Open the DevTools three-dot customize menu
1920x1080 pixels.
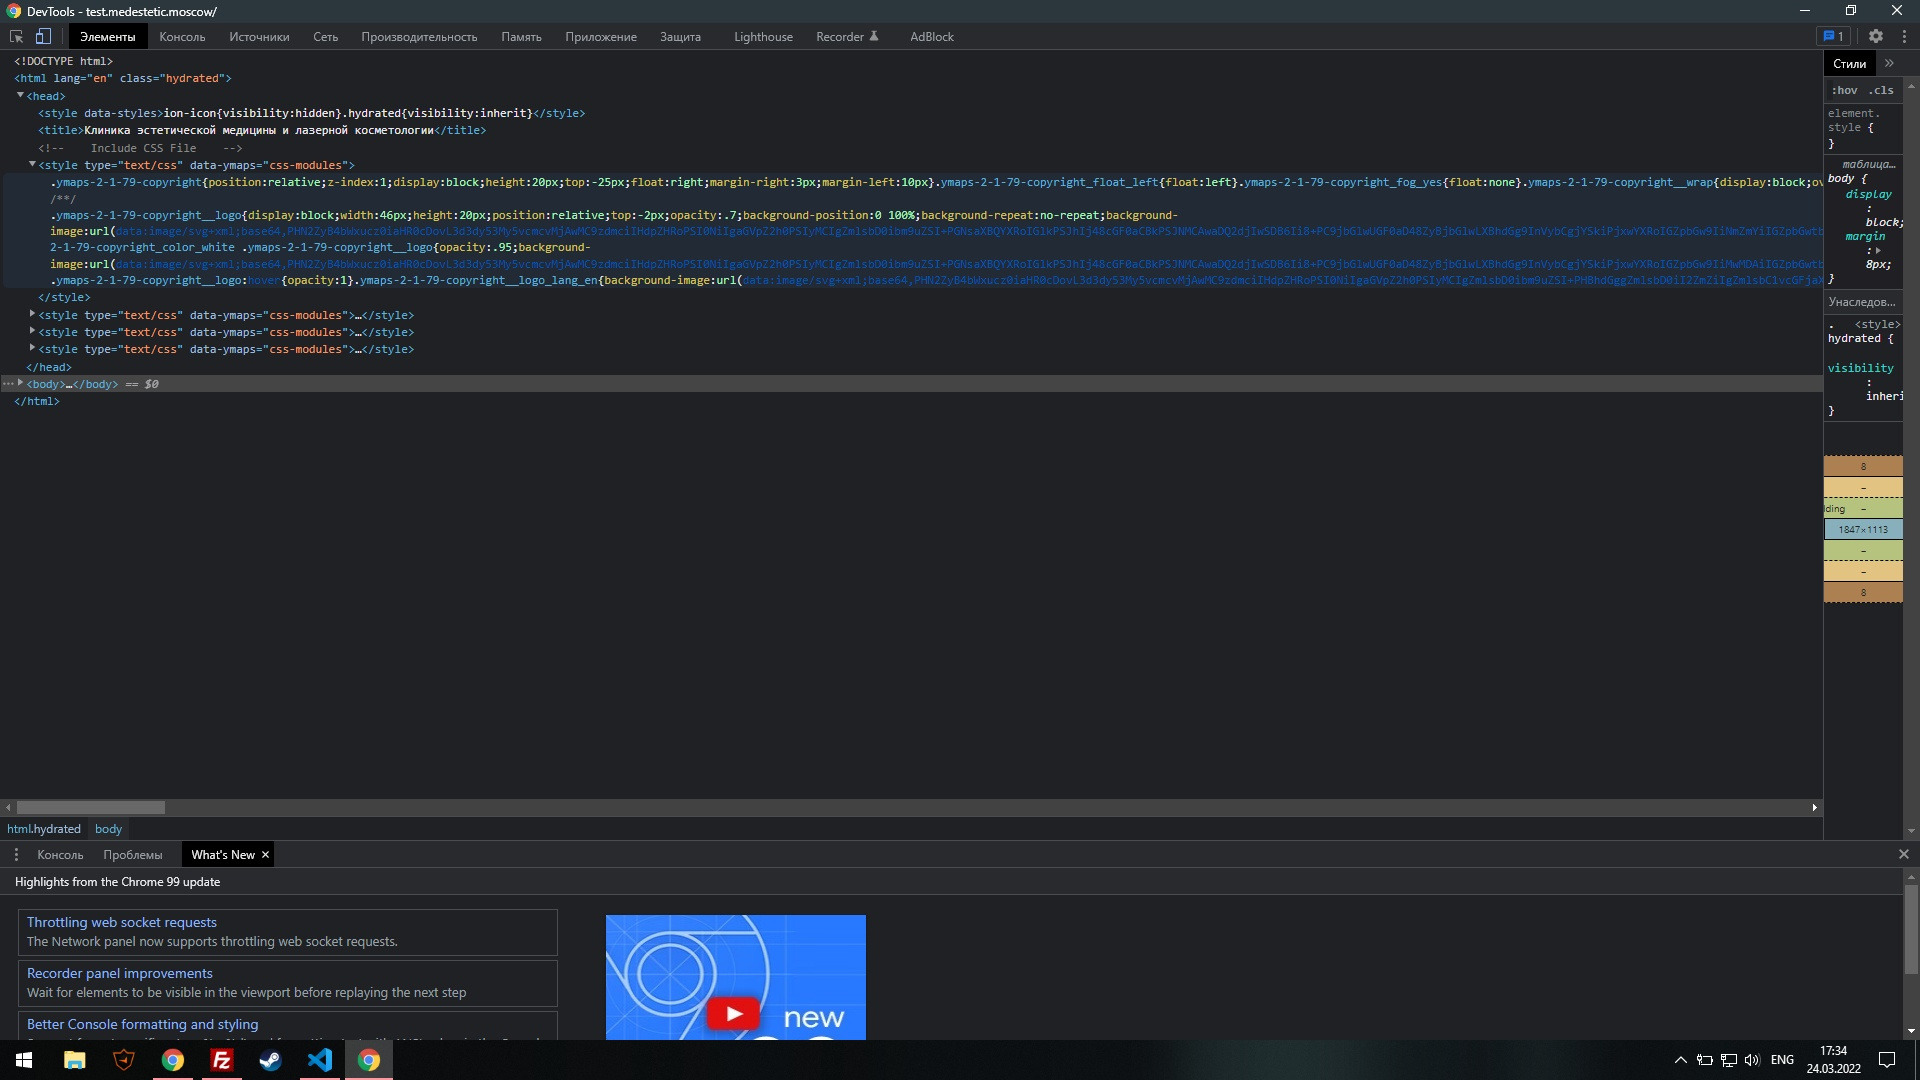click(1904, 36)
